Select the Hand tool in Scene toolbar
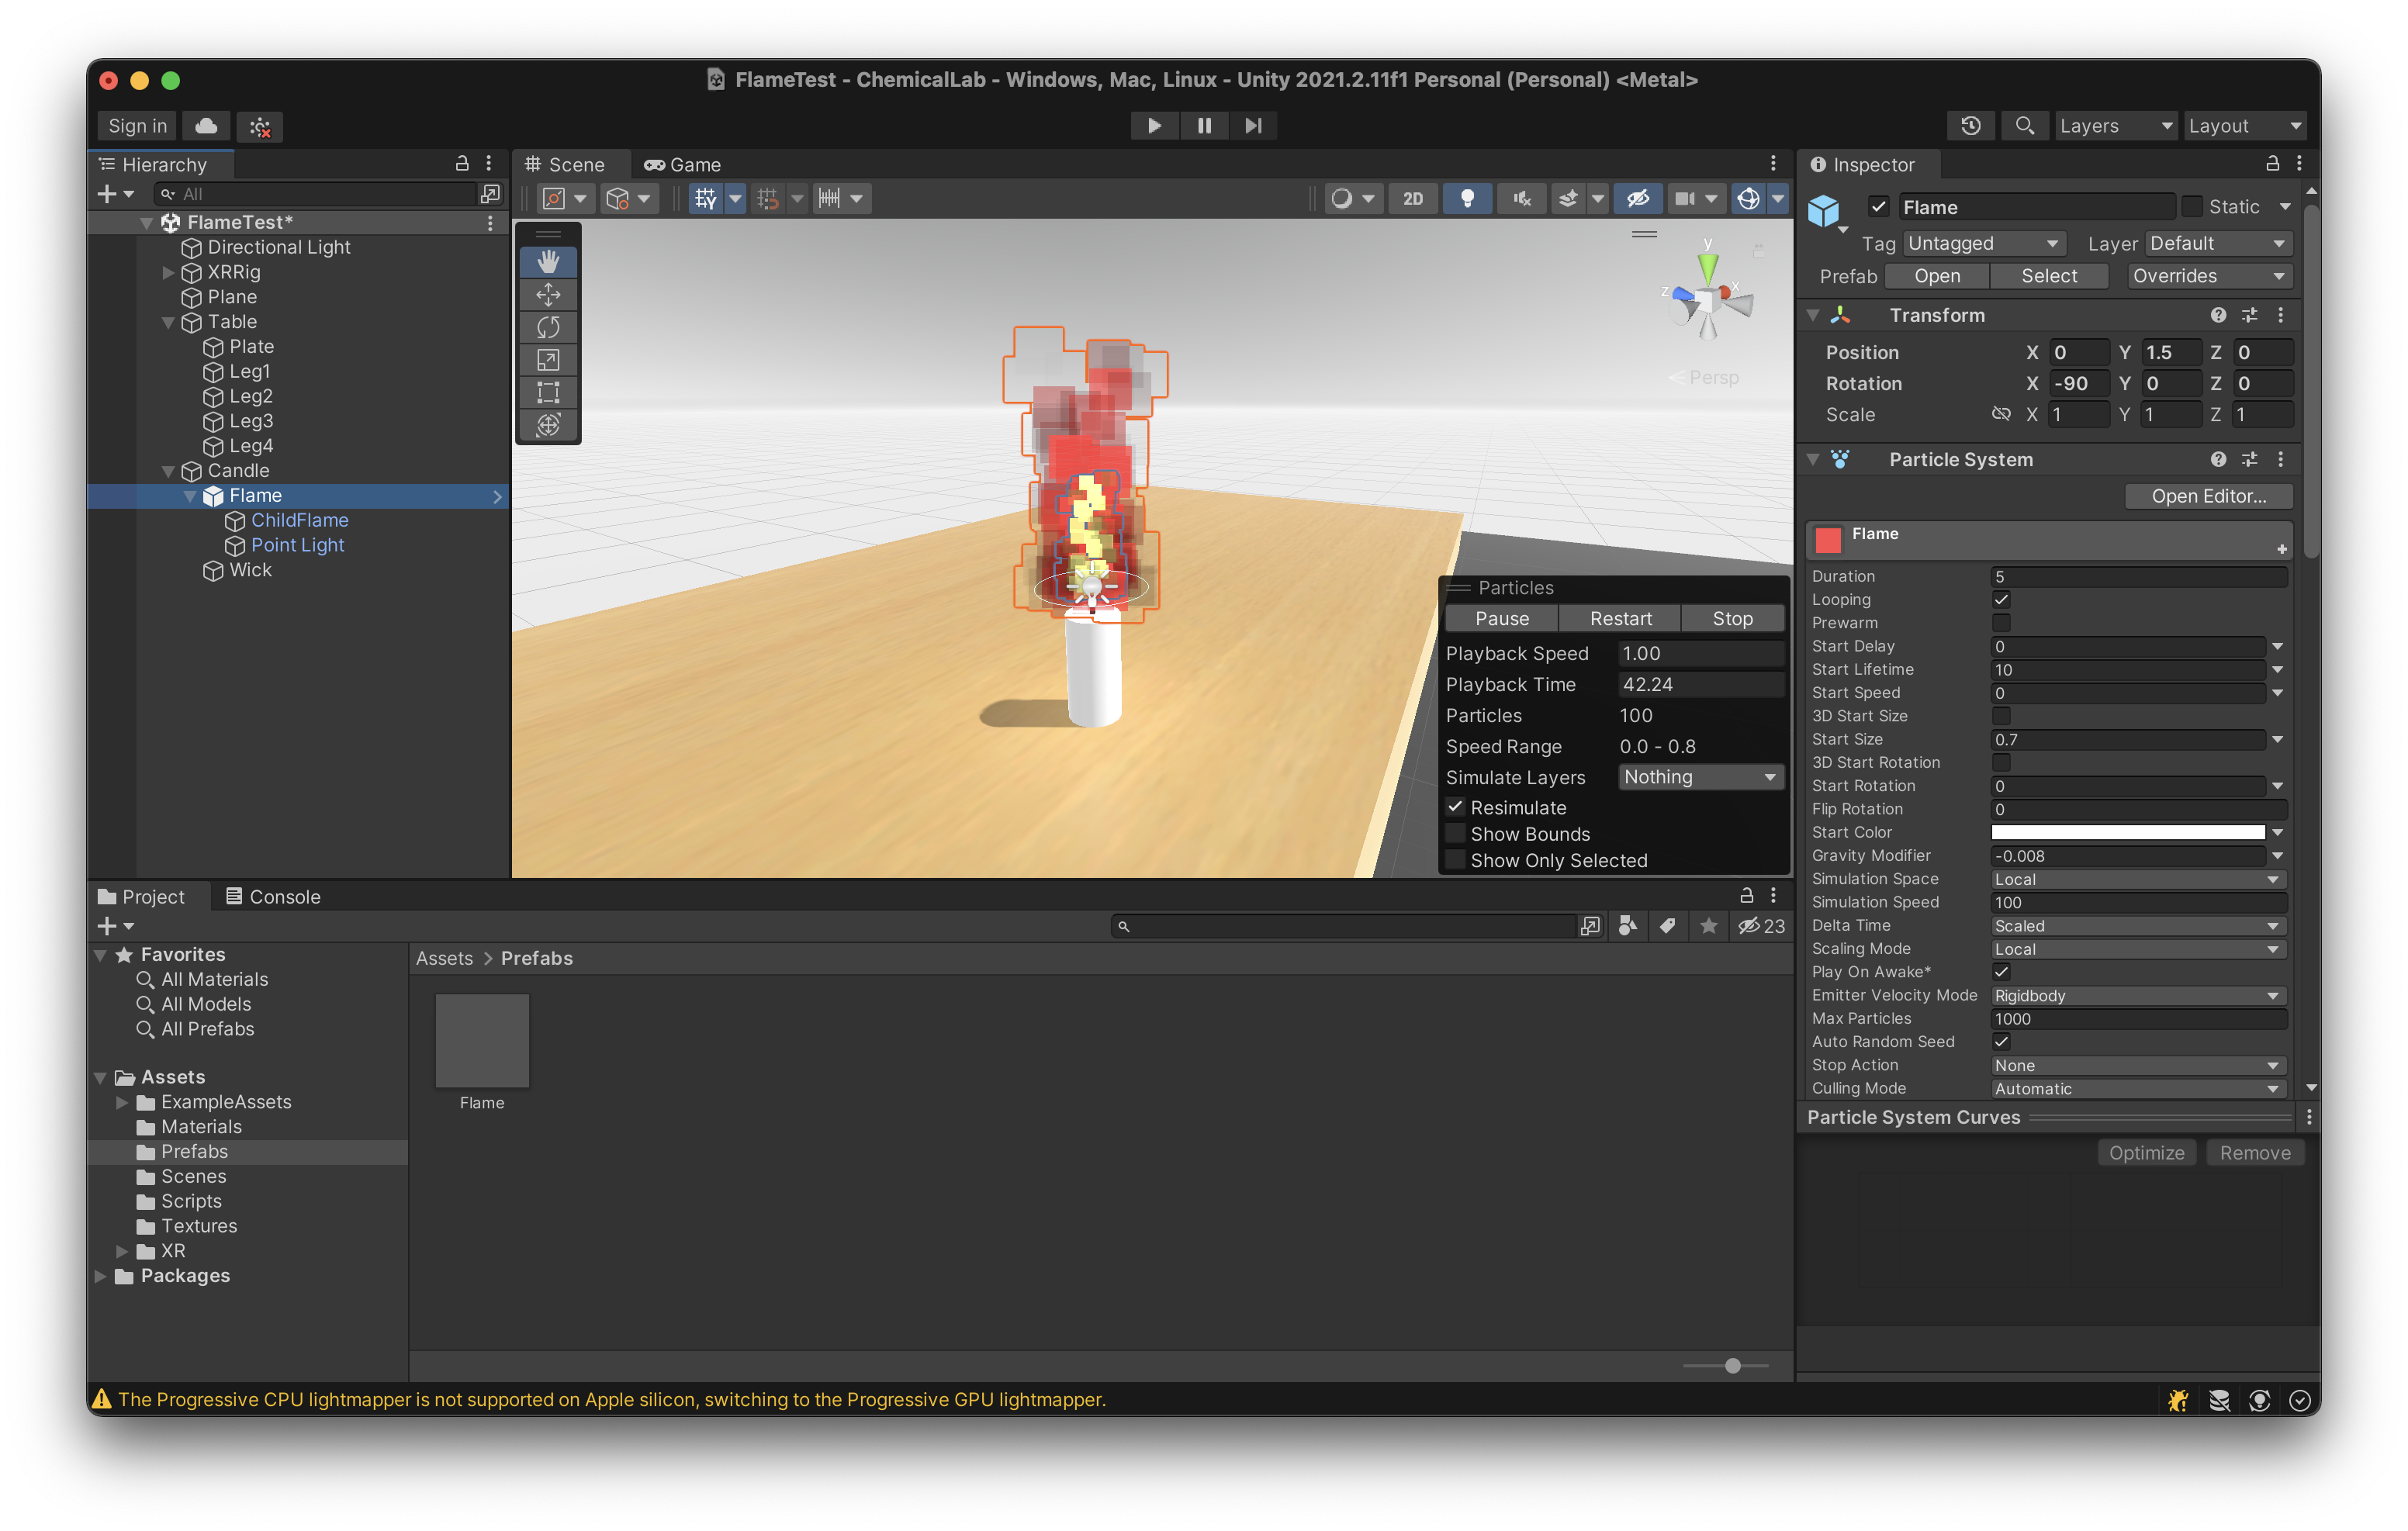Viewport: 2408px width, 1531px height. tap(548, 261)
